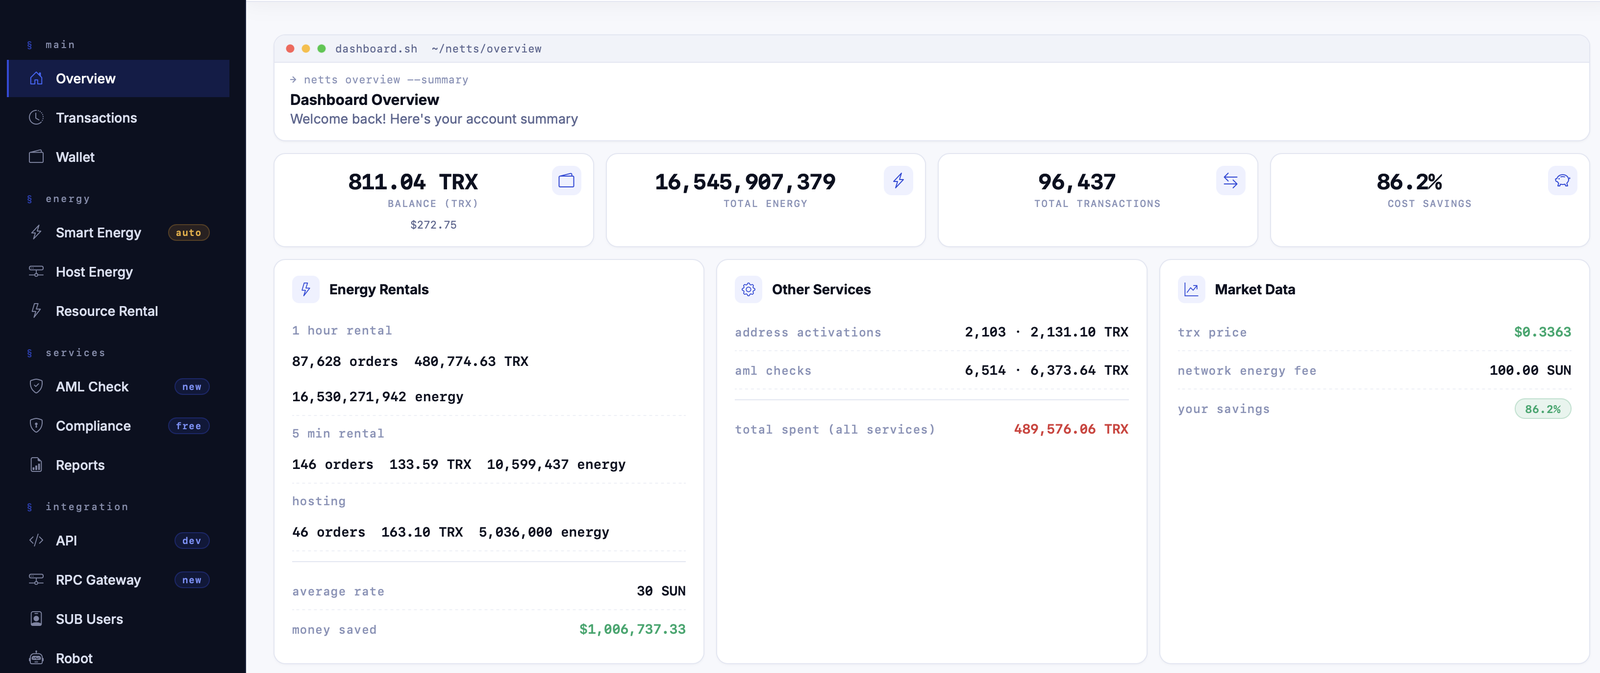This screenshot has width=1600, height=673.
Task: Click the $272.75 balance amount
Action: tap(433, 225)
